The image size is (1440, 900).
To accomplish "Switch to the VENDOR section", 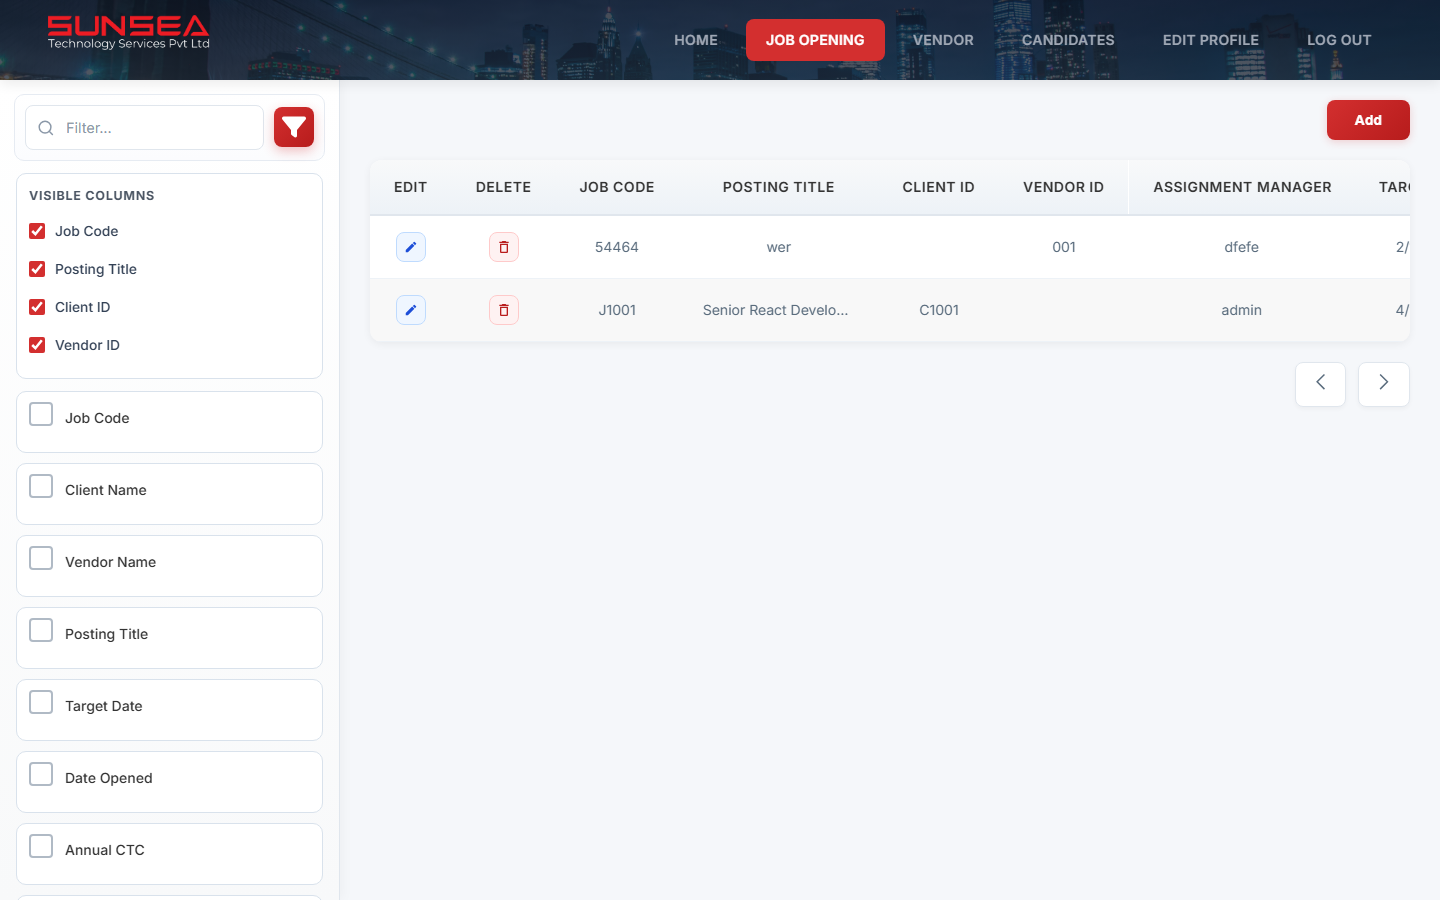I will (x=942, y=40).
